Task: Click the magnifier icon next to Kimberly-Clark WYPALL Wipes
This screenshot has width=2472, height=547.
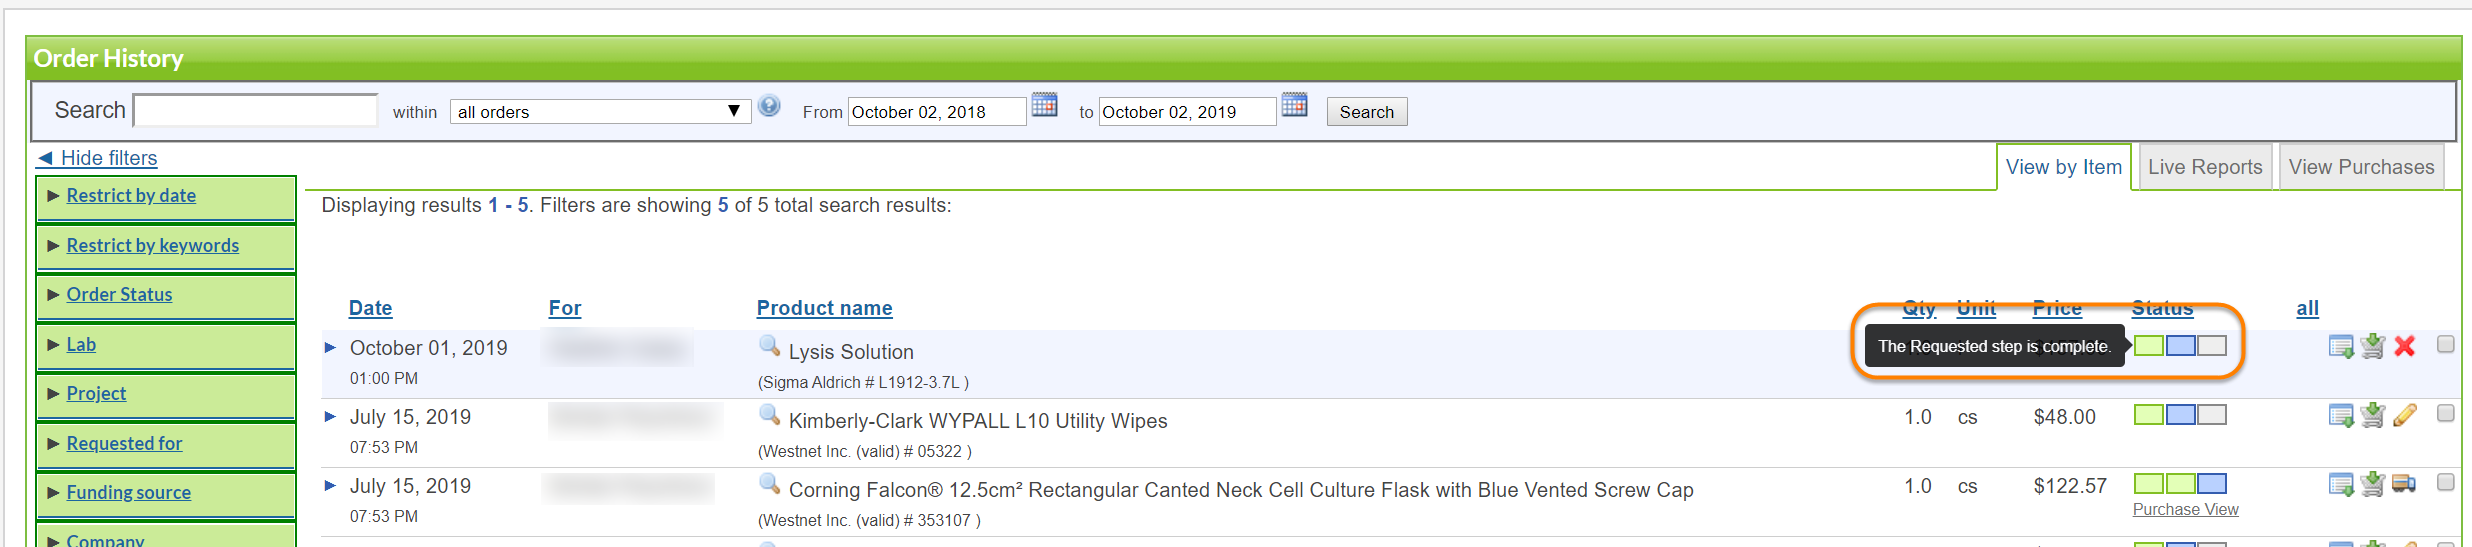Action: pos(769,415)
